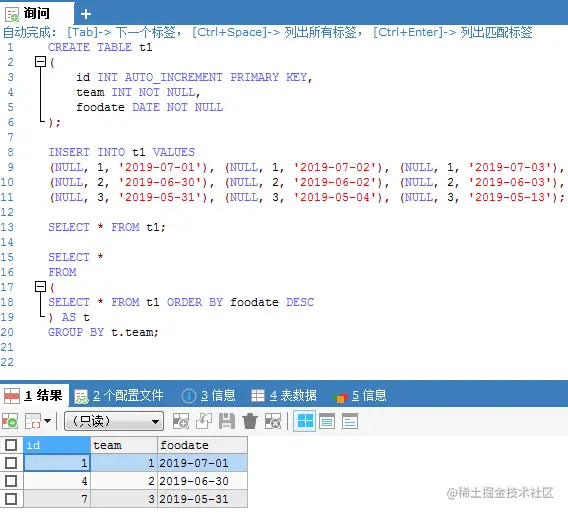Select the cell with date 2019-05-31
Screen dimensions: 568x514
(x=202, y=499)
